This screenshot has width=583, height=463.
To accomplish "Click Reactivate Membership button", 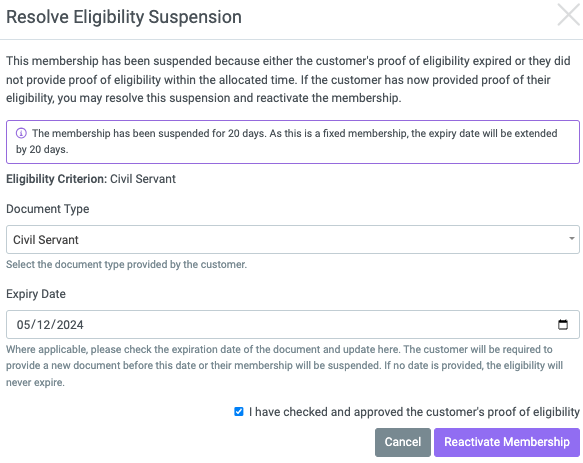I will tap(507, 442).
